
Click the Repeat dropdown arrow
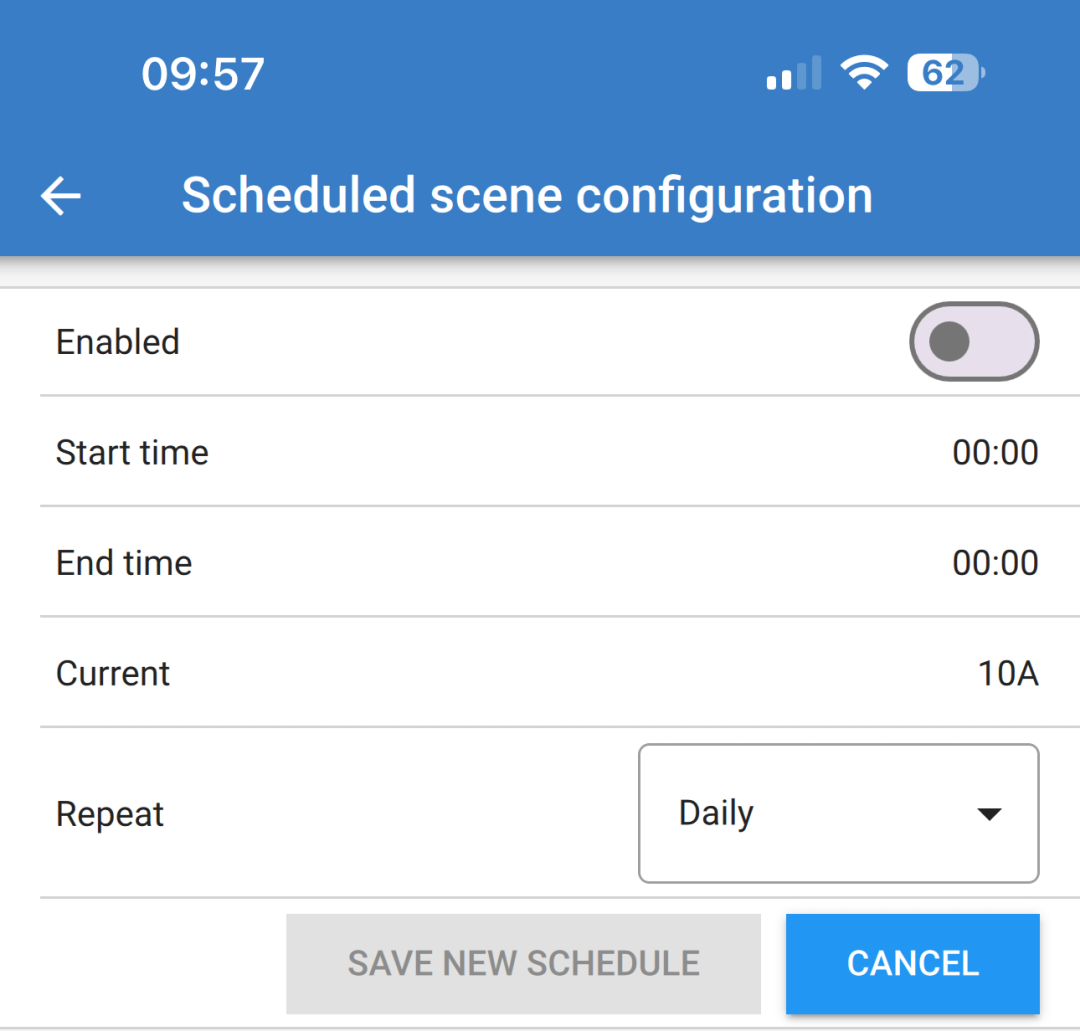pyautogui.click(x=988, y=814)
